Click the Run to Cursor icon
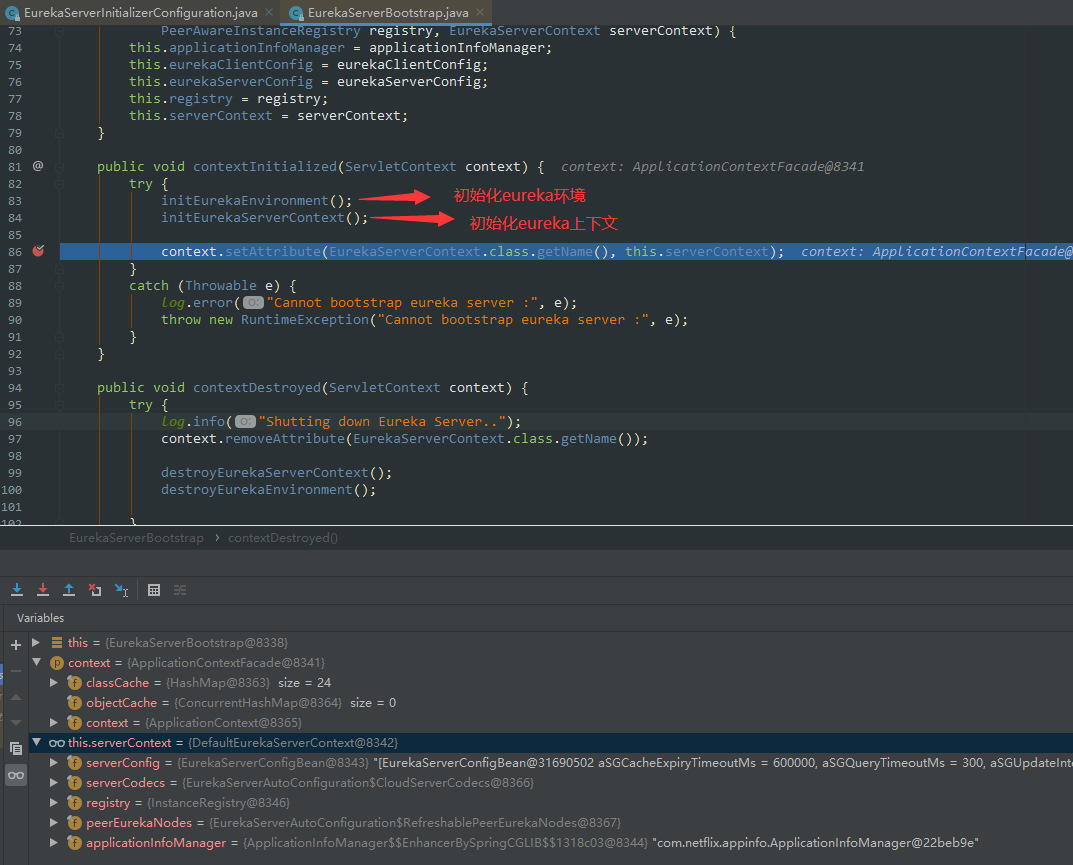Image resolution: width=1073 pixels, height=865 pixels. point(121,590)
